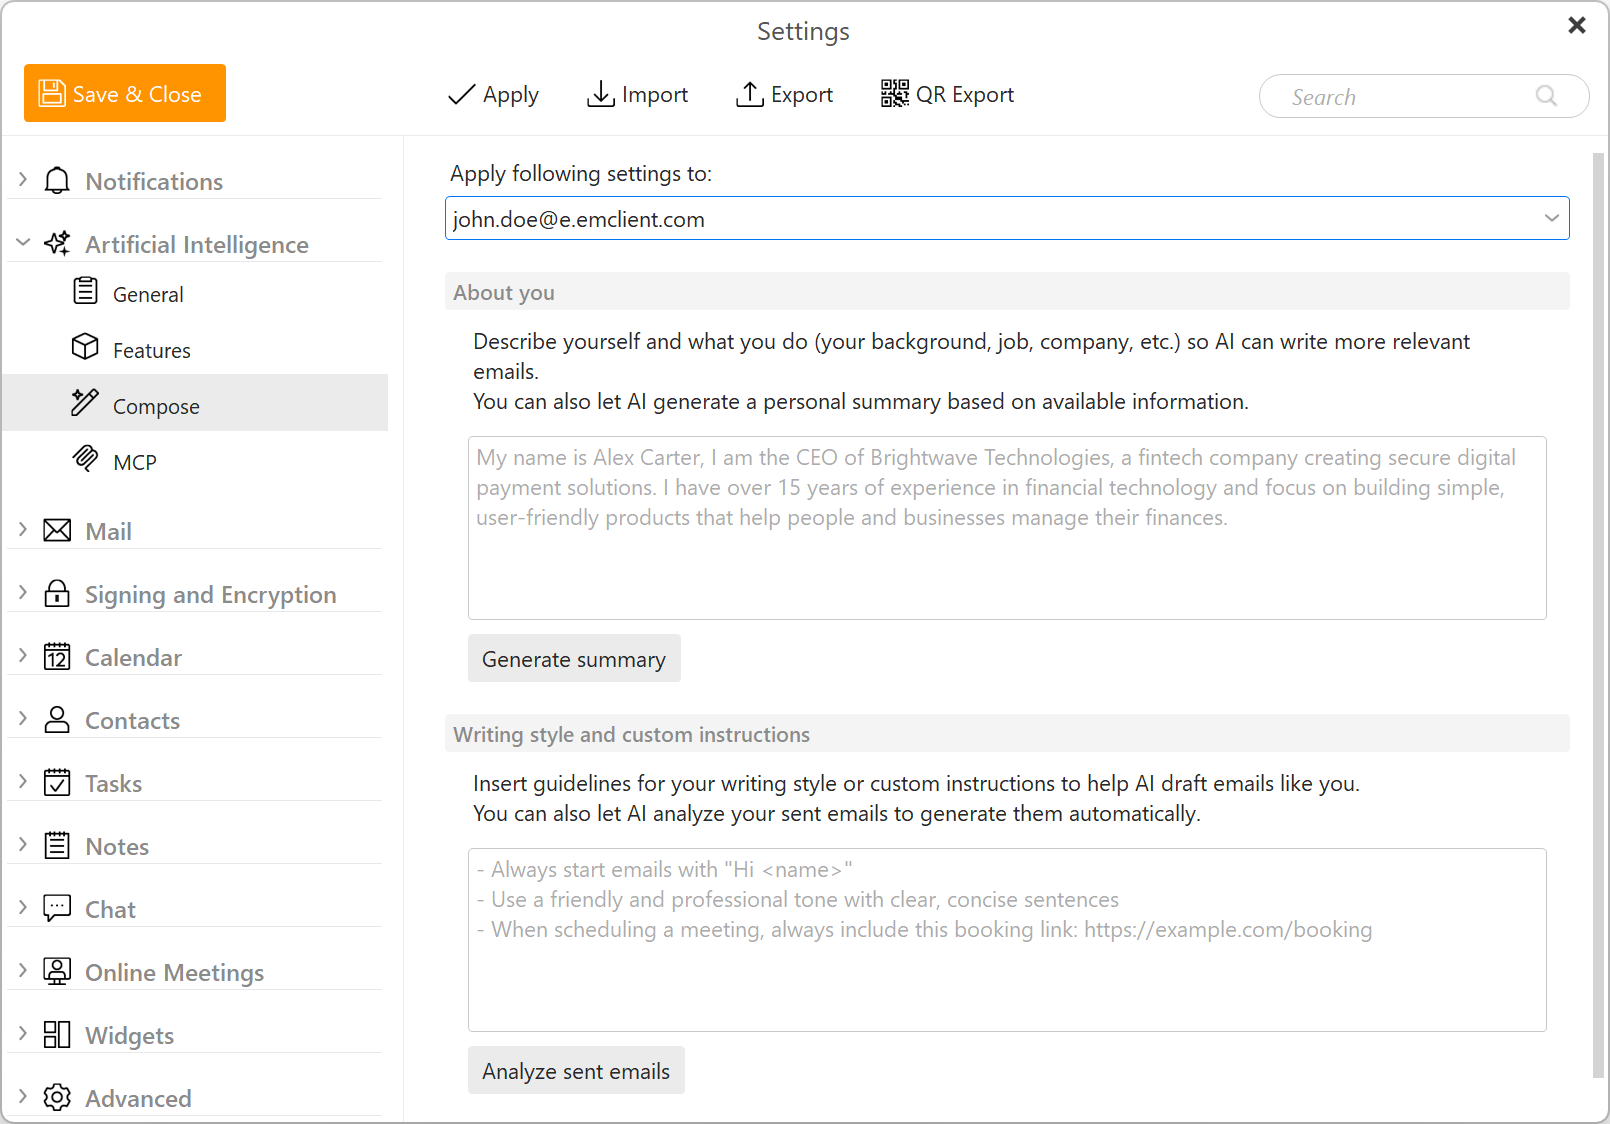Click the Notes page icon

tap(57, 845)
